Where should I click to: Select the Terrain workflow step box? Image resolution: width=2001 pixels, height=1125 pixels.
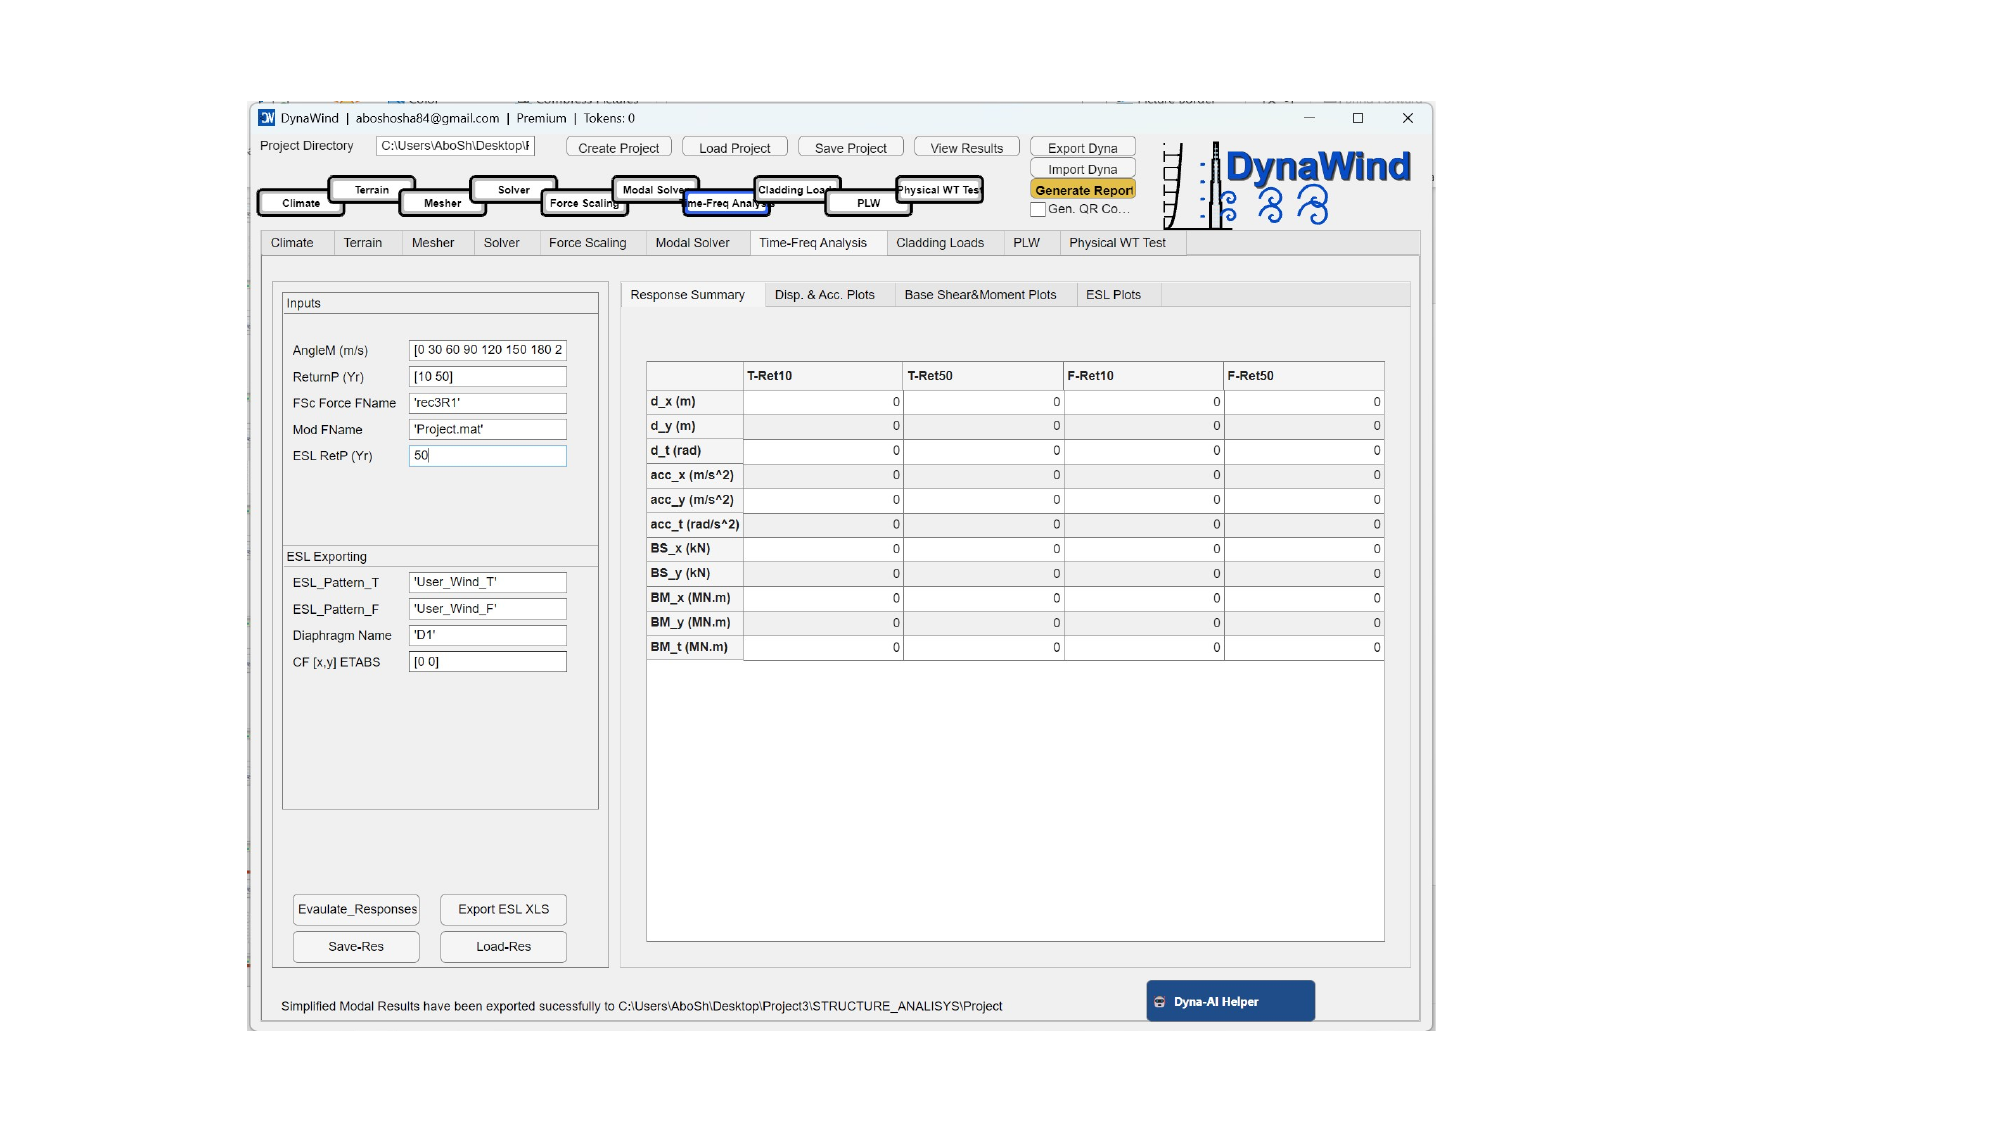(371, 189)
